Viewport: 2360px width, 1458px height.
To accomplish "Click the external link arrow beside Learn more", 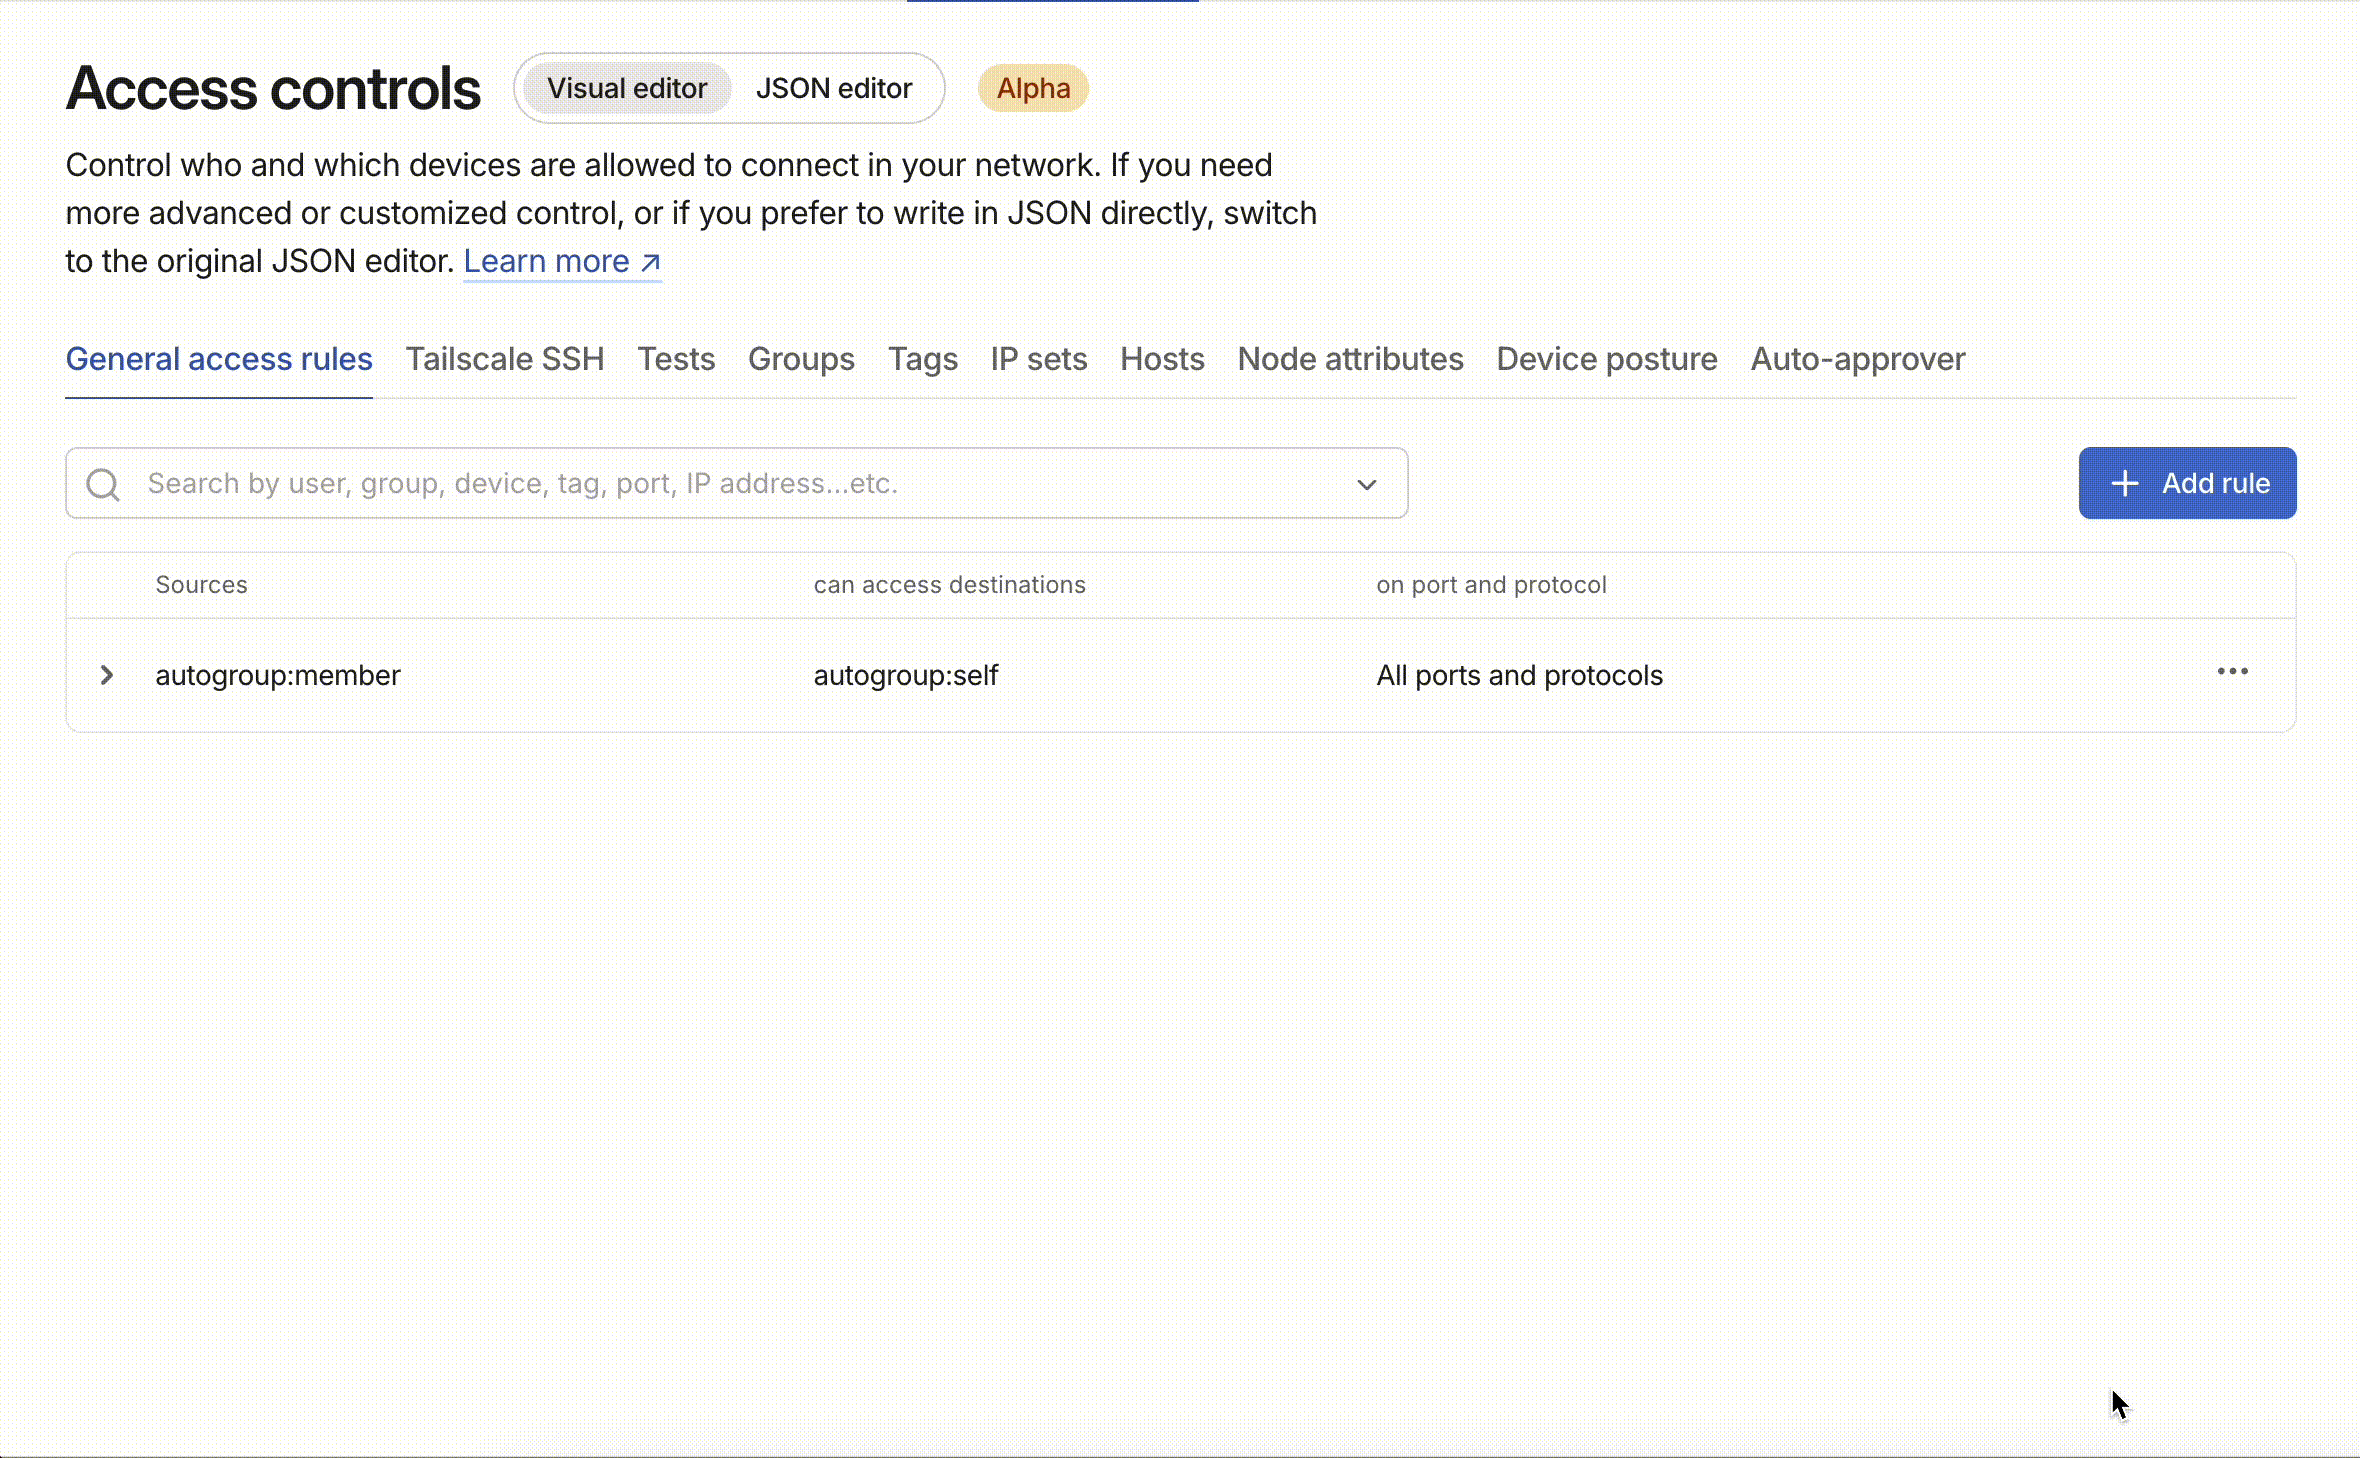I will pyautogui.click(x=650, y=262).
